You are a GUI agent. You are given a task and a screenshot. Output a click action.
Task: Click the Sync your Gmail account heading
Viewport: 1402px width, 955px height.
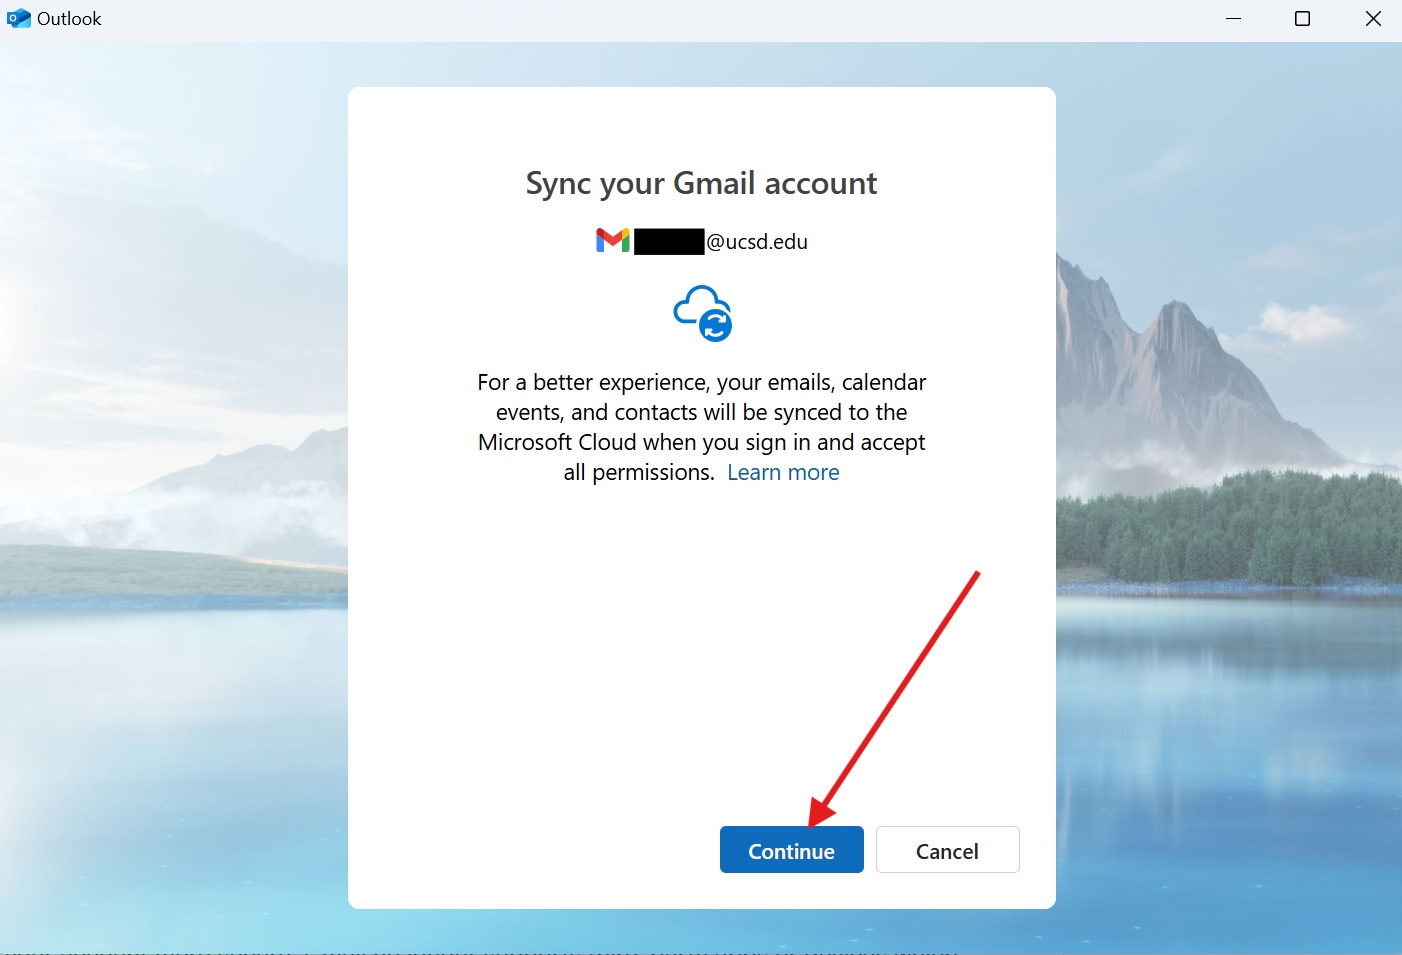click(701, 184)
